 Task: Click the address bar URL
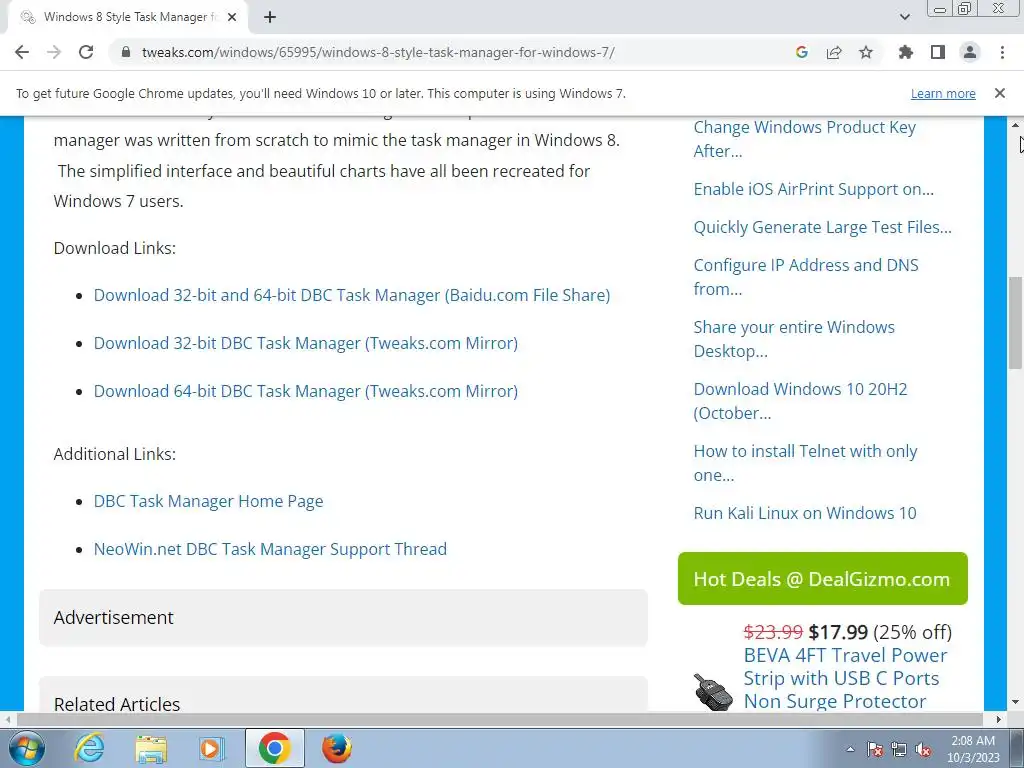pyautogui.click(x=378, y=52)
